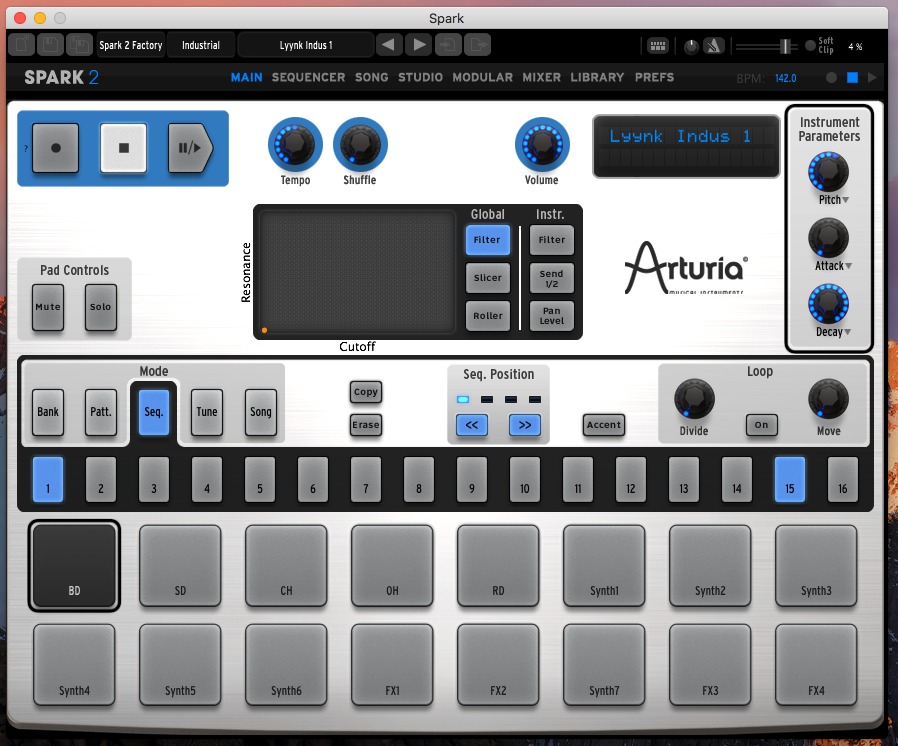This screenshot has height=746, width=898.
Task: Click the Save As icon in toolbar
Action: (x=80, y=45)
